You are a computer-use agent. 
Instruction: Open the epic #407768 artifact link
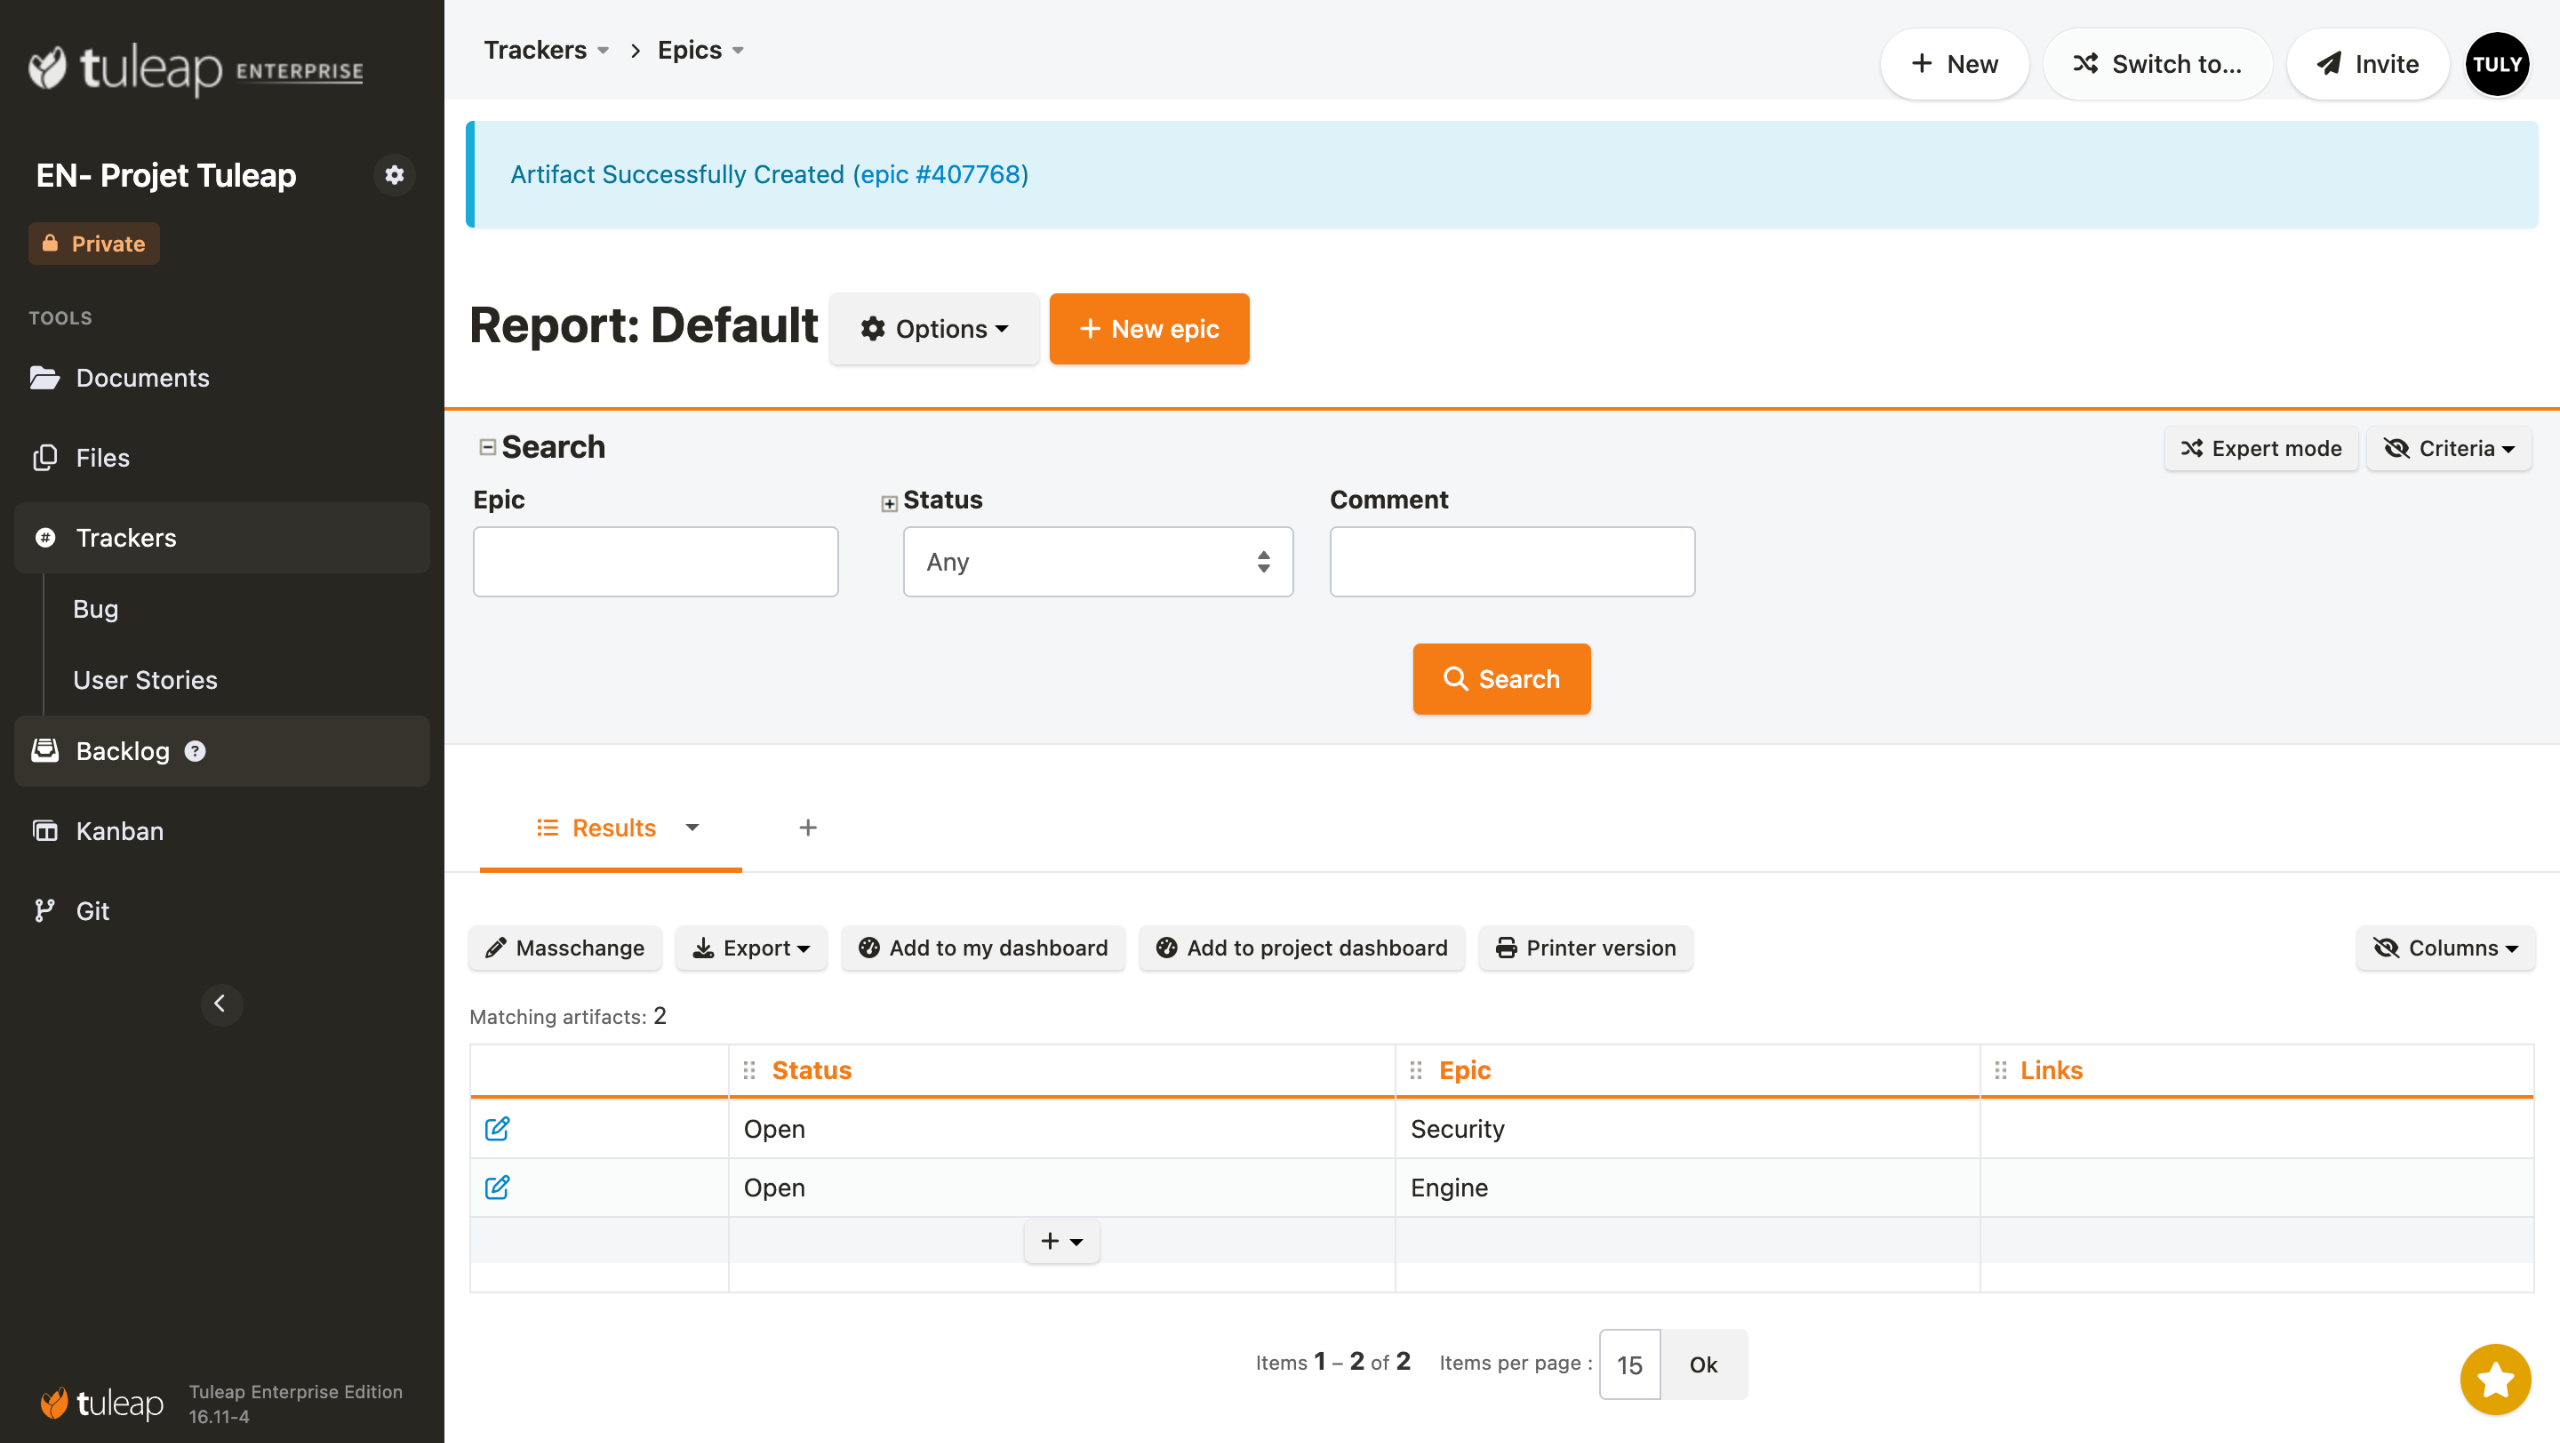[x=940, y=174]
